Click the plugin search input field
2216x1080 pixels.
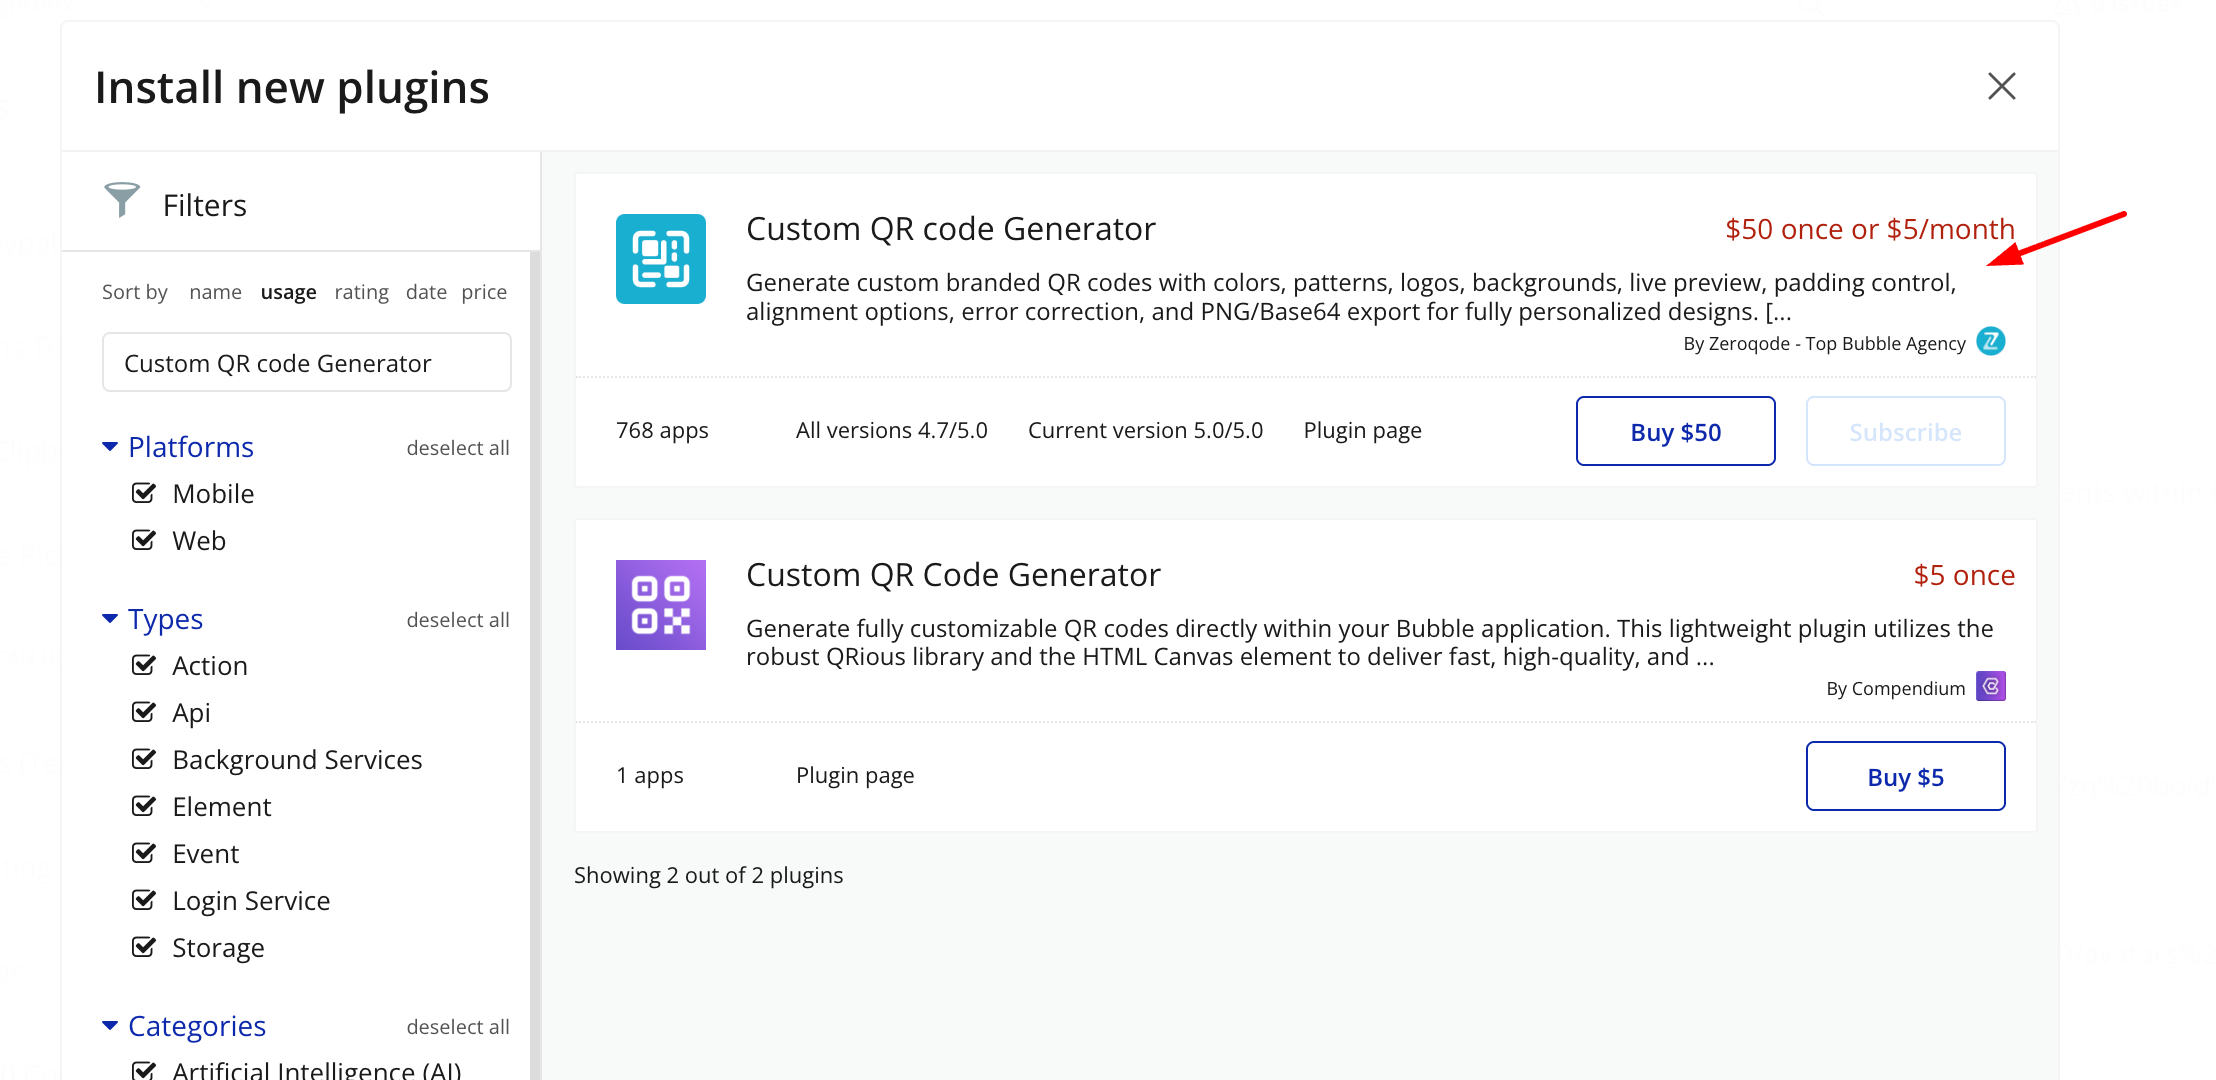[x=306, y=363]
